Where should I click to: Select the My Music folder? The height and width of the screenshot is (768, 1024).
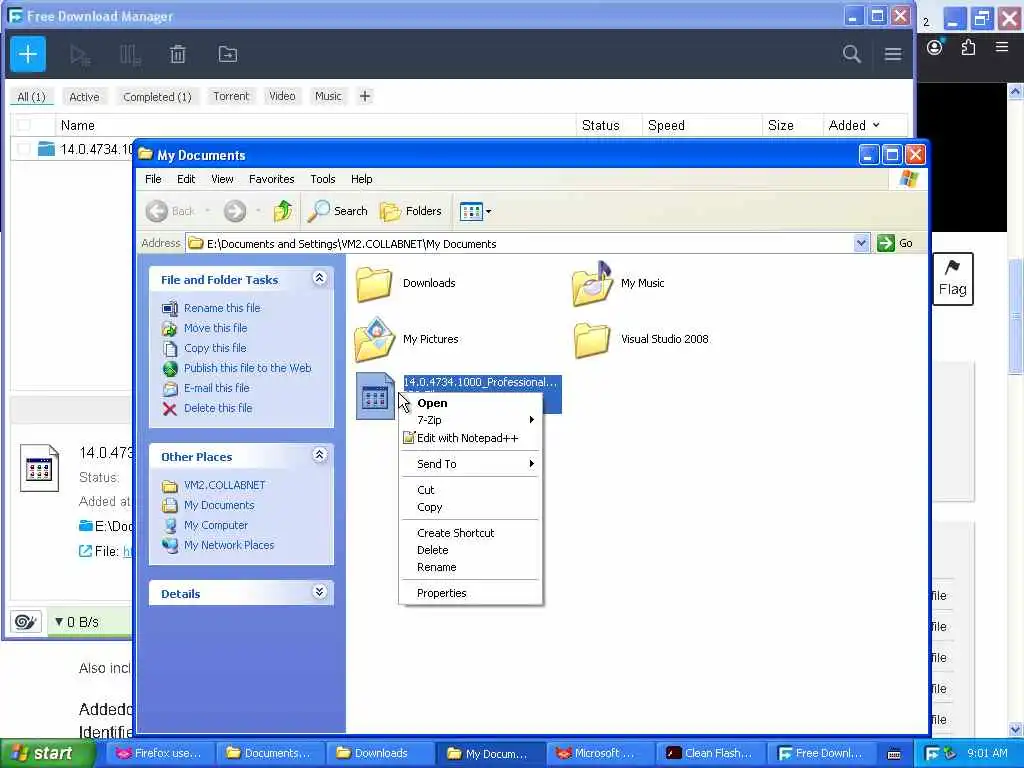coord(617,283)
